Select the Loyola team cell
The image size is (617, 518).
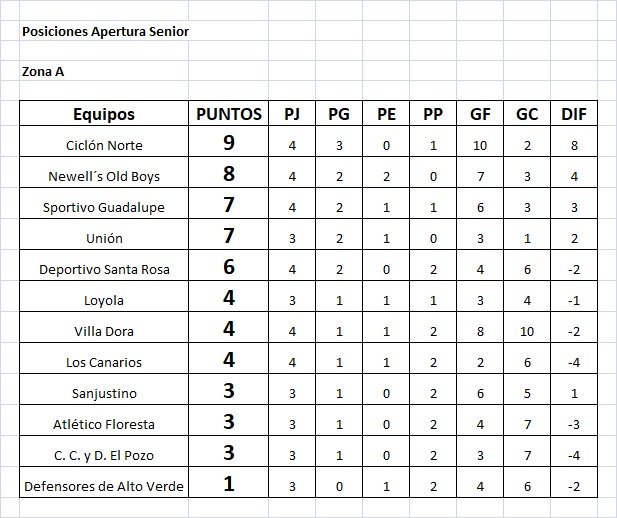pos(104,296)
